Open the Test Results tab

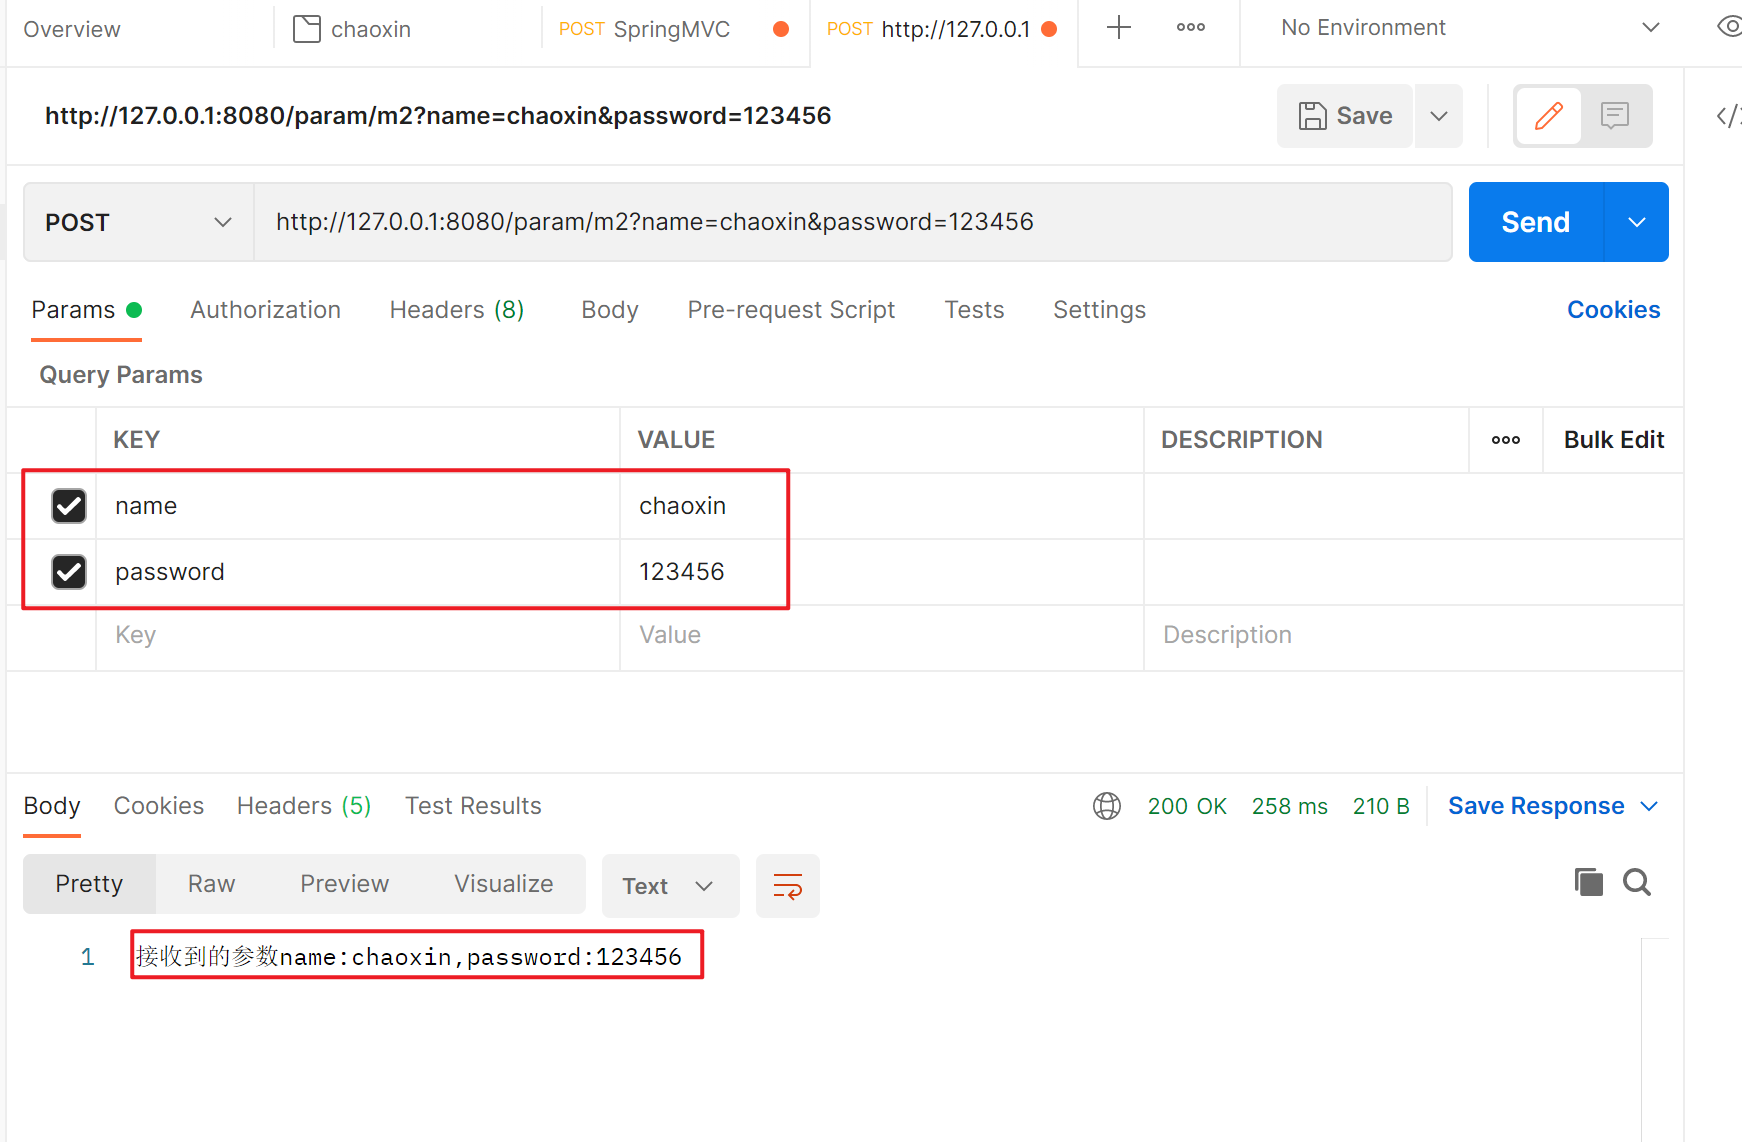[473, 806]
